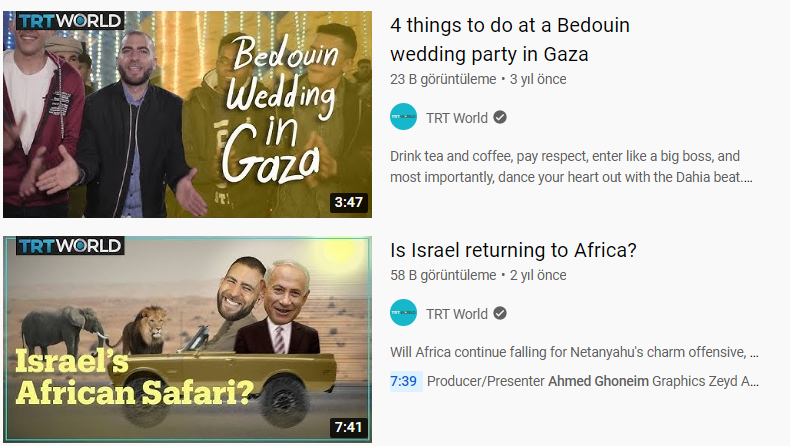Click description starting 'Drink tea and coffee'
Screen dimensions: 790x446
tap(571, 167)
